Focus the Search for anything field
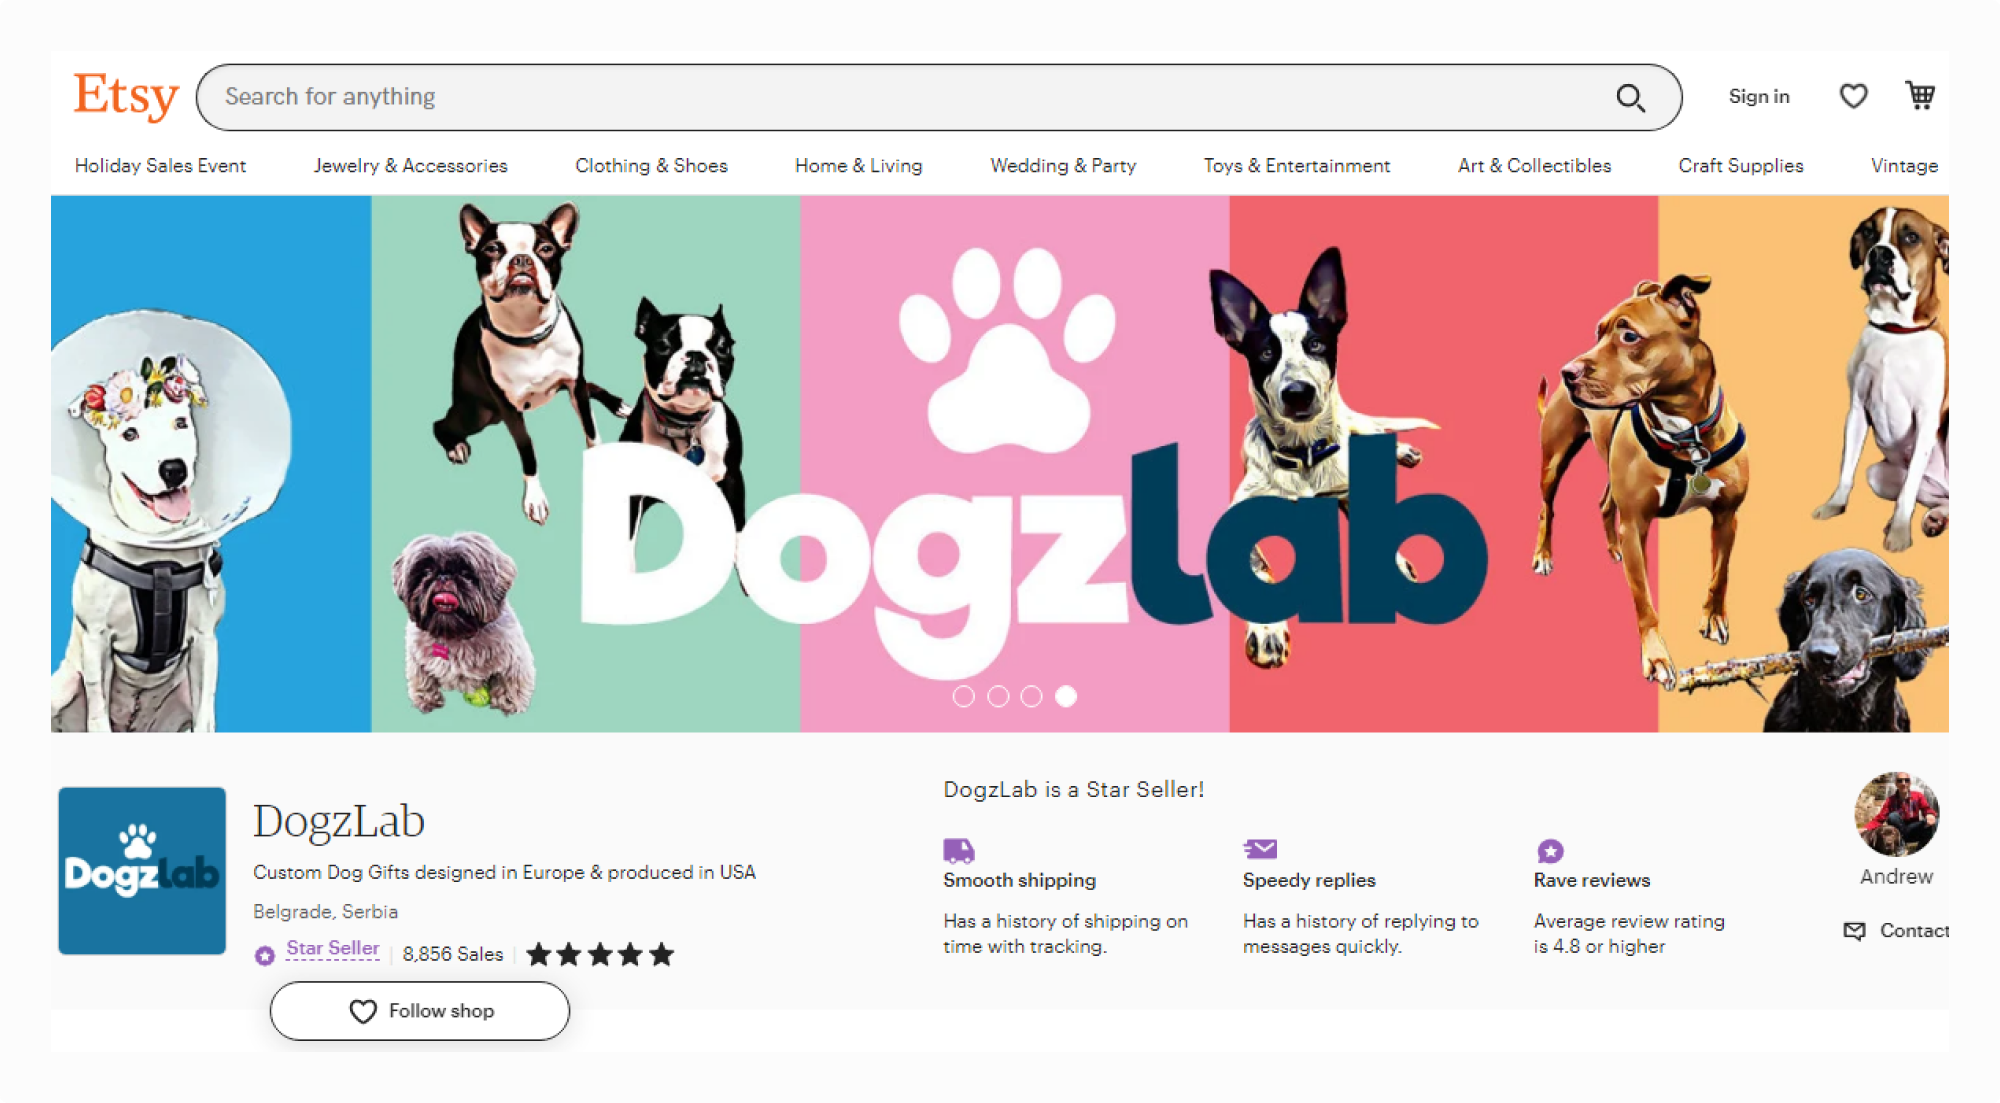The height and width of the screenshot is (1103, 2000). pyautogui.click(x=939, y=97)
